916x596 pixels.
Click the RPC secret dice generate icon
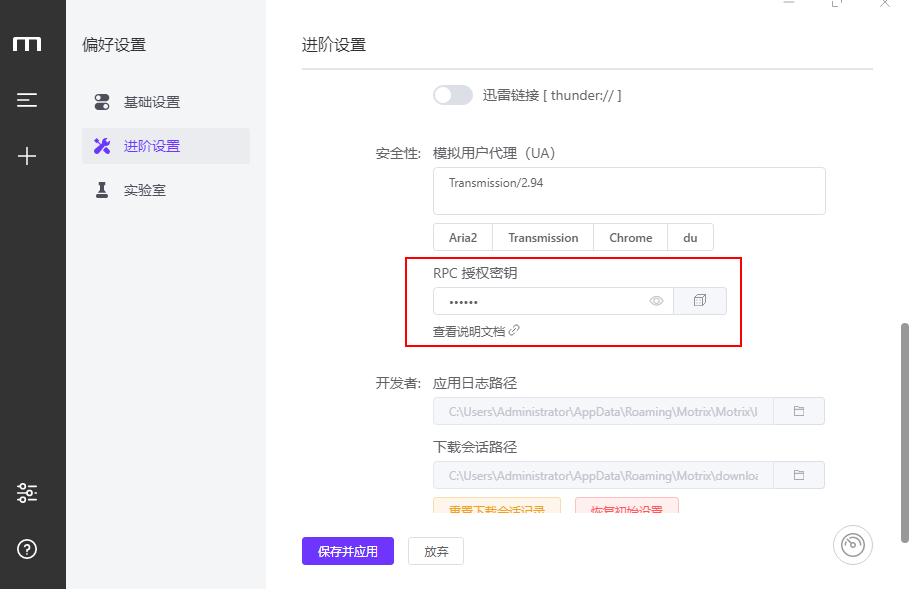click(700, 301)
